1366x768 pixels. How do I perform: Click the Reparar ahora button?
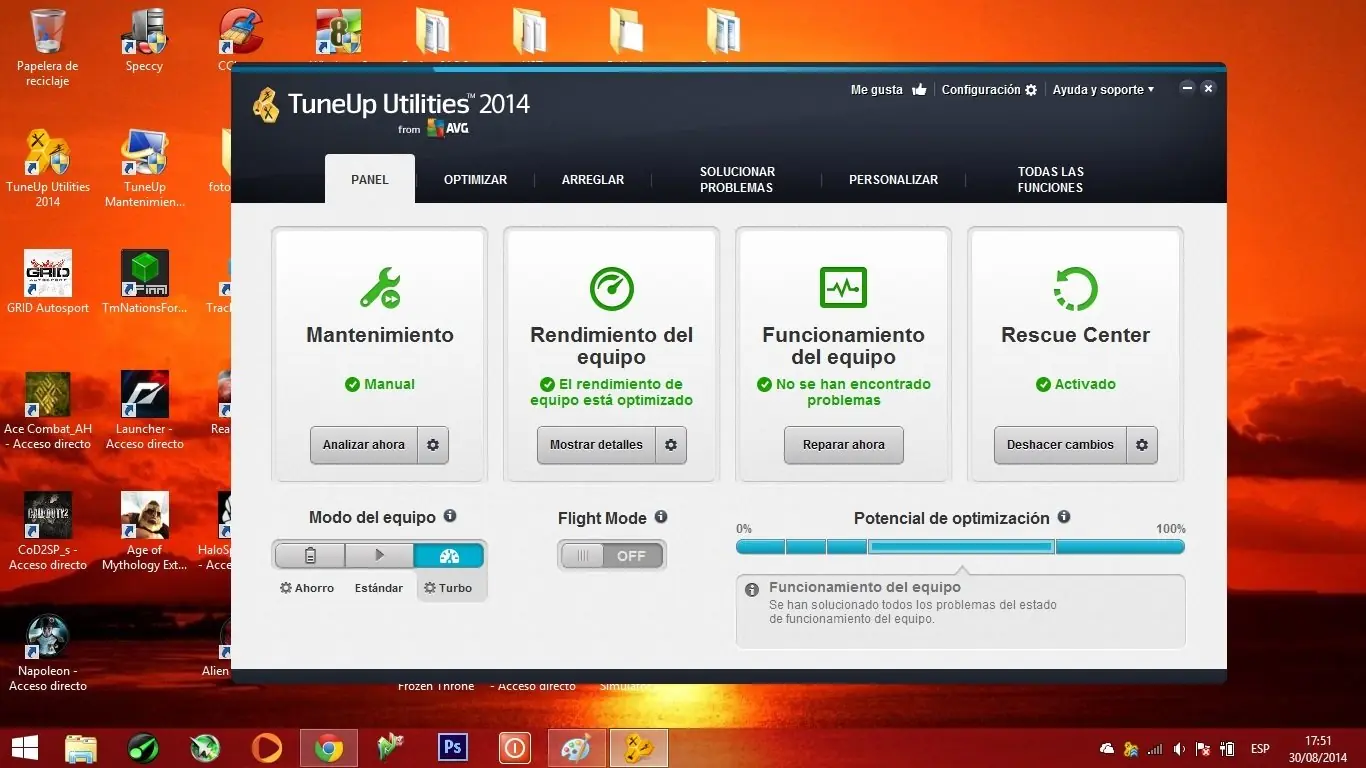[844, 445]
